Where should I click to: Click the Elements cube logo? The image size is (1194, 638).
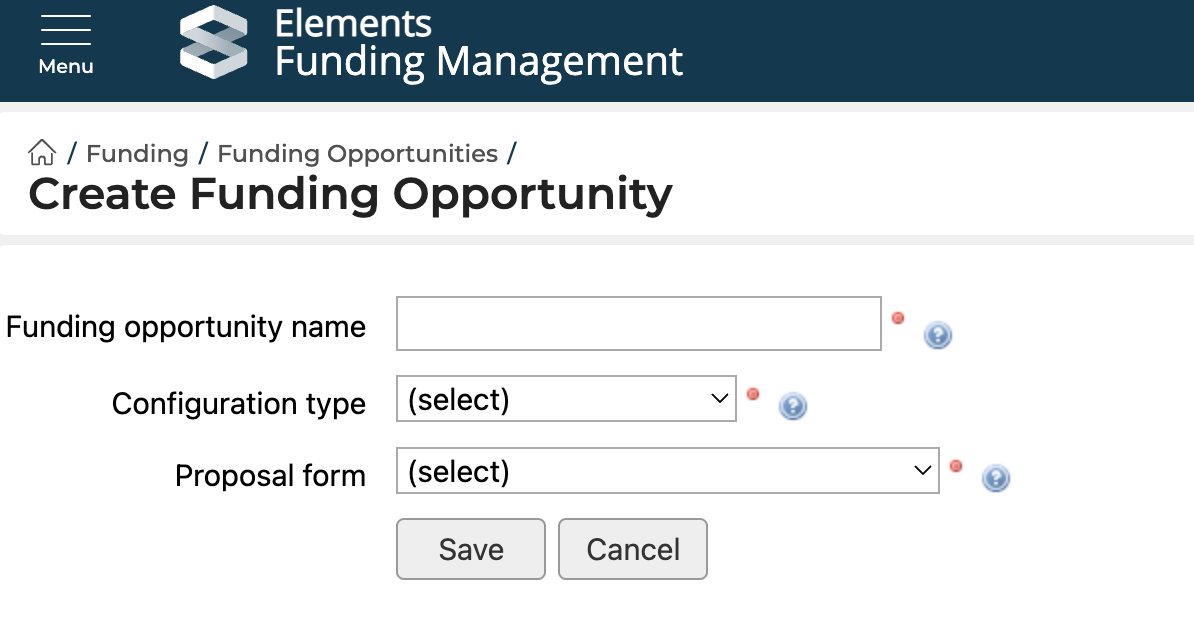point(213,42)
